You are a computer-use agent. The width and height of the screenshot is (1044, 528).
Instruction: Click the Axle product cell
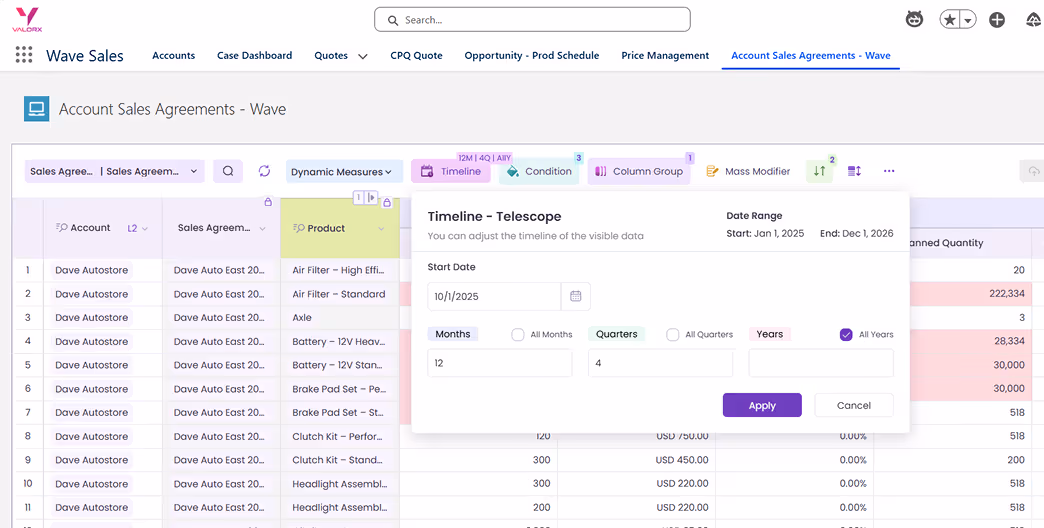point(340,318)
